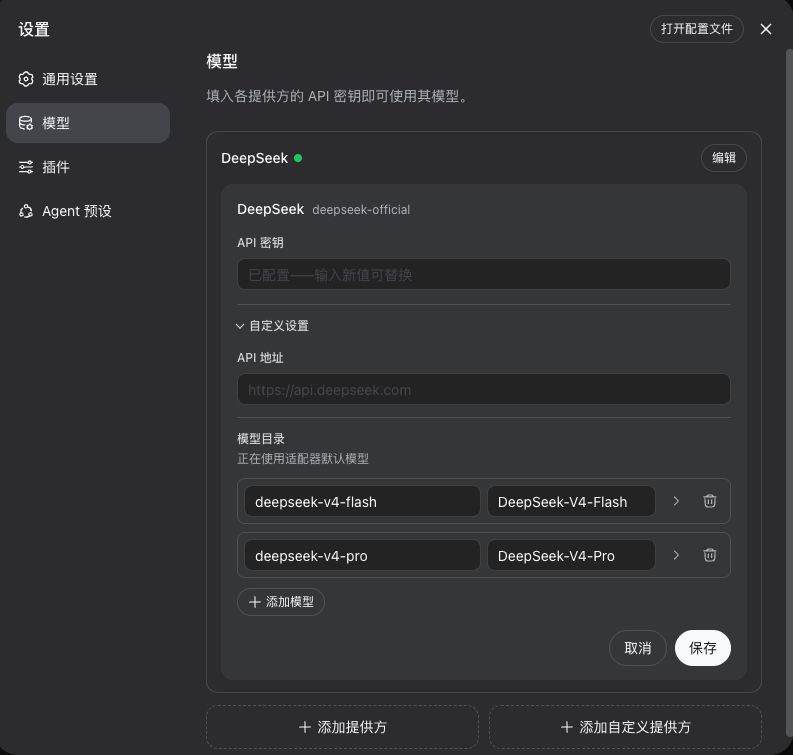The image size is (793, 755).
Task: Delete the deepseek-v4-pro model row
Action: click(x=710, y=555)
